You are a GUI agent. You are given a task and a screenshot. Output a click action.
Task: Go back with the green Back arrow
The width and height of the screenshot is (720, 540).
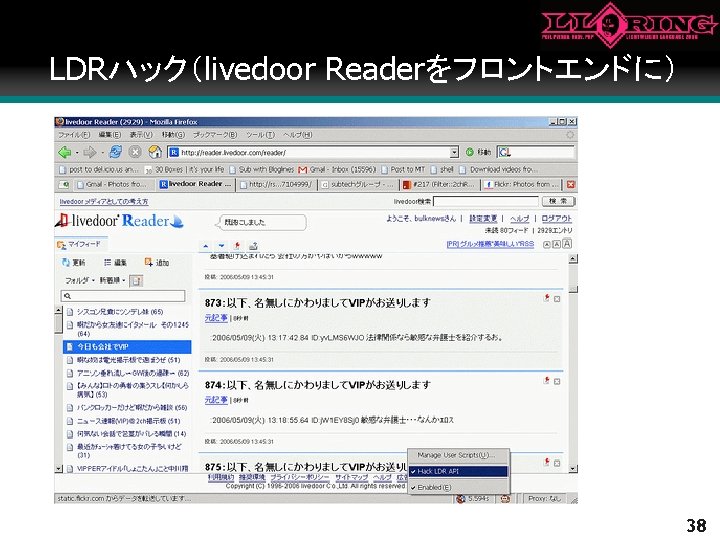(64, 152)
